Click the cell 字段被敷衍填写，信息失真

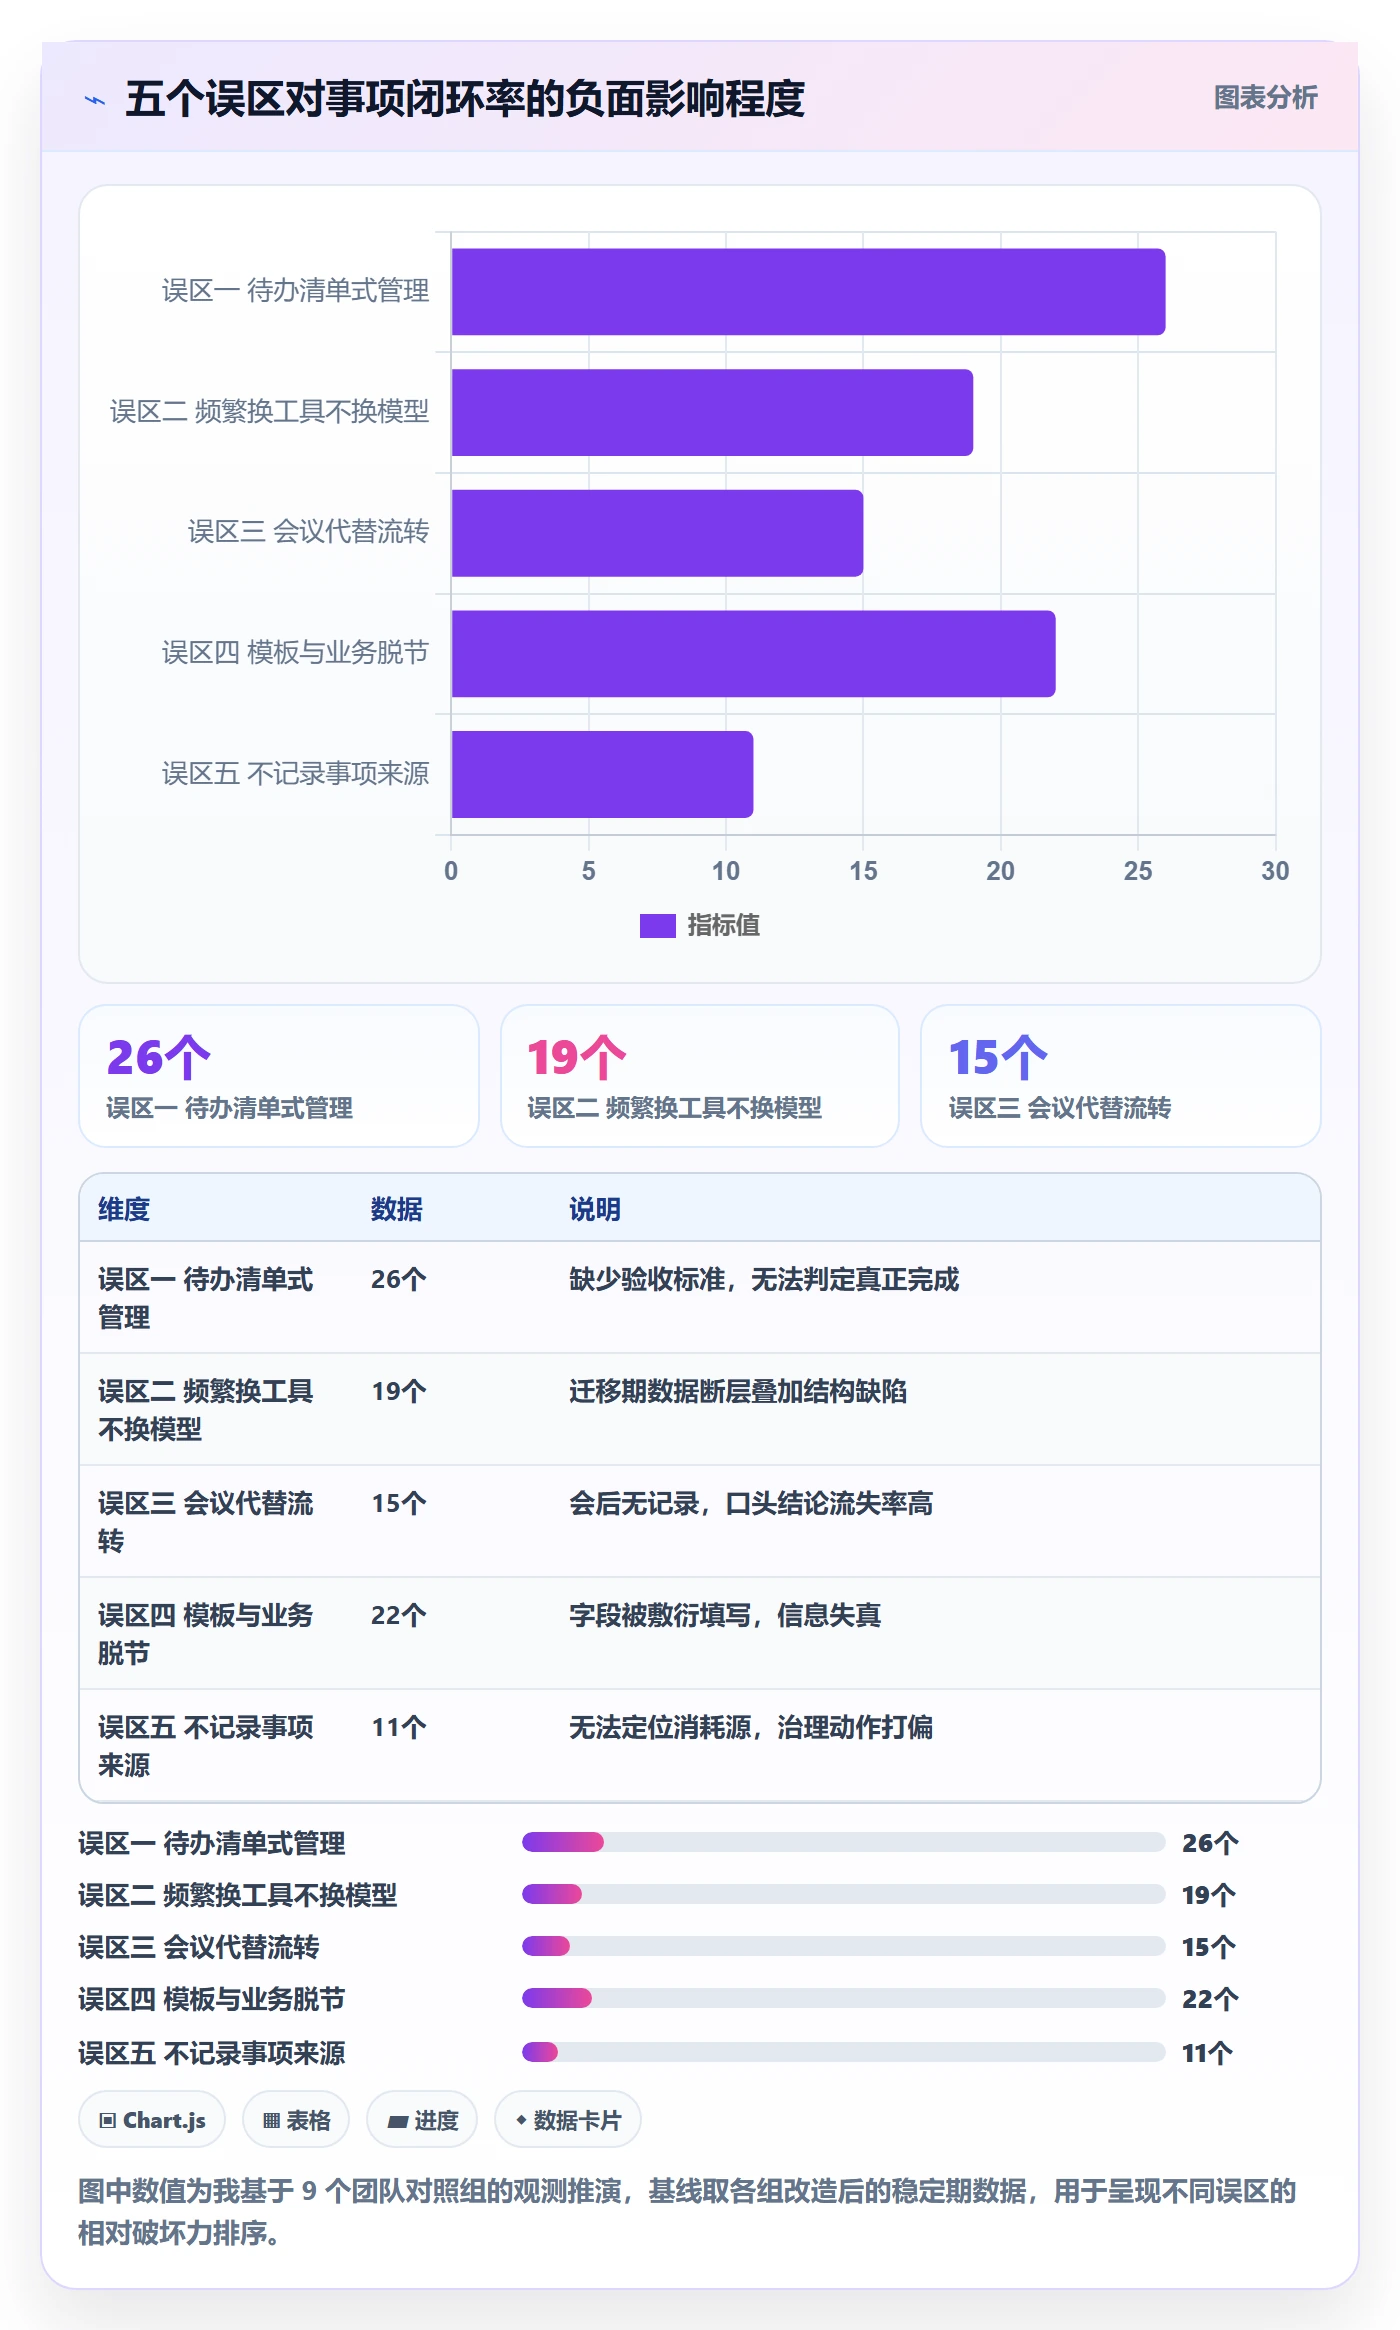725,1615
